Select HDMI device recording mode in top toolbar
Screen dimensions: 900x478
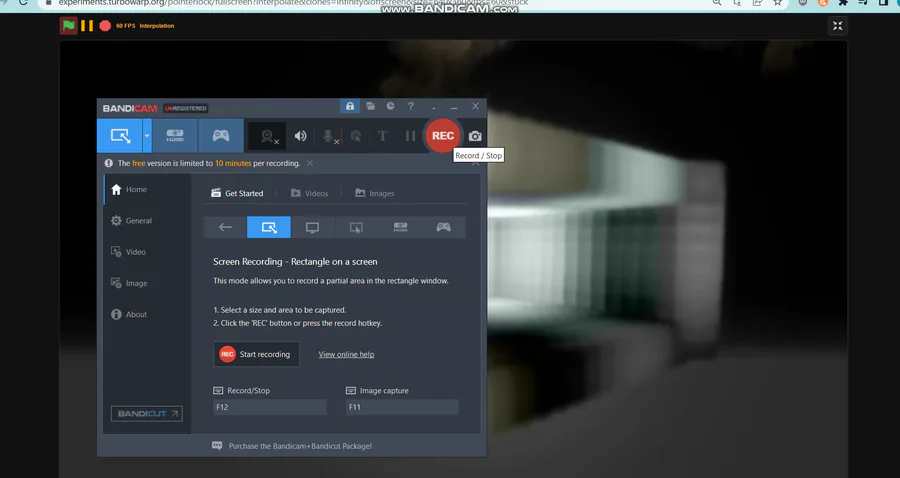tap(175, 136)
